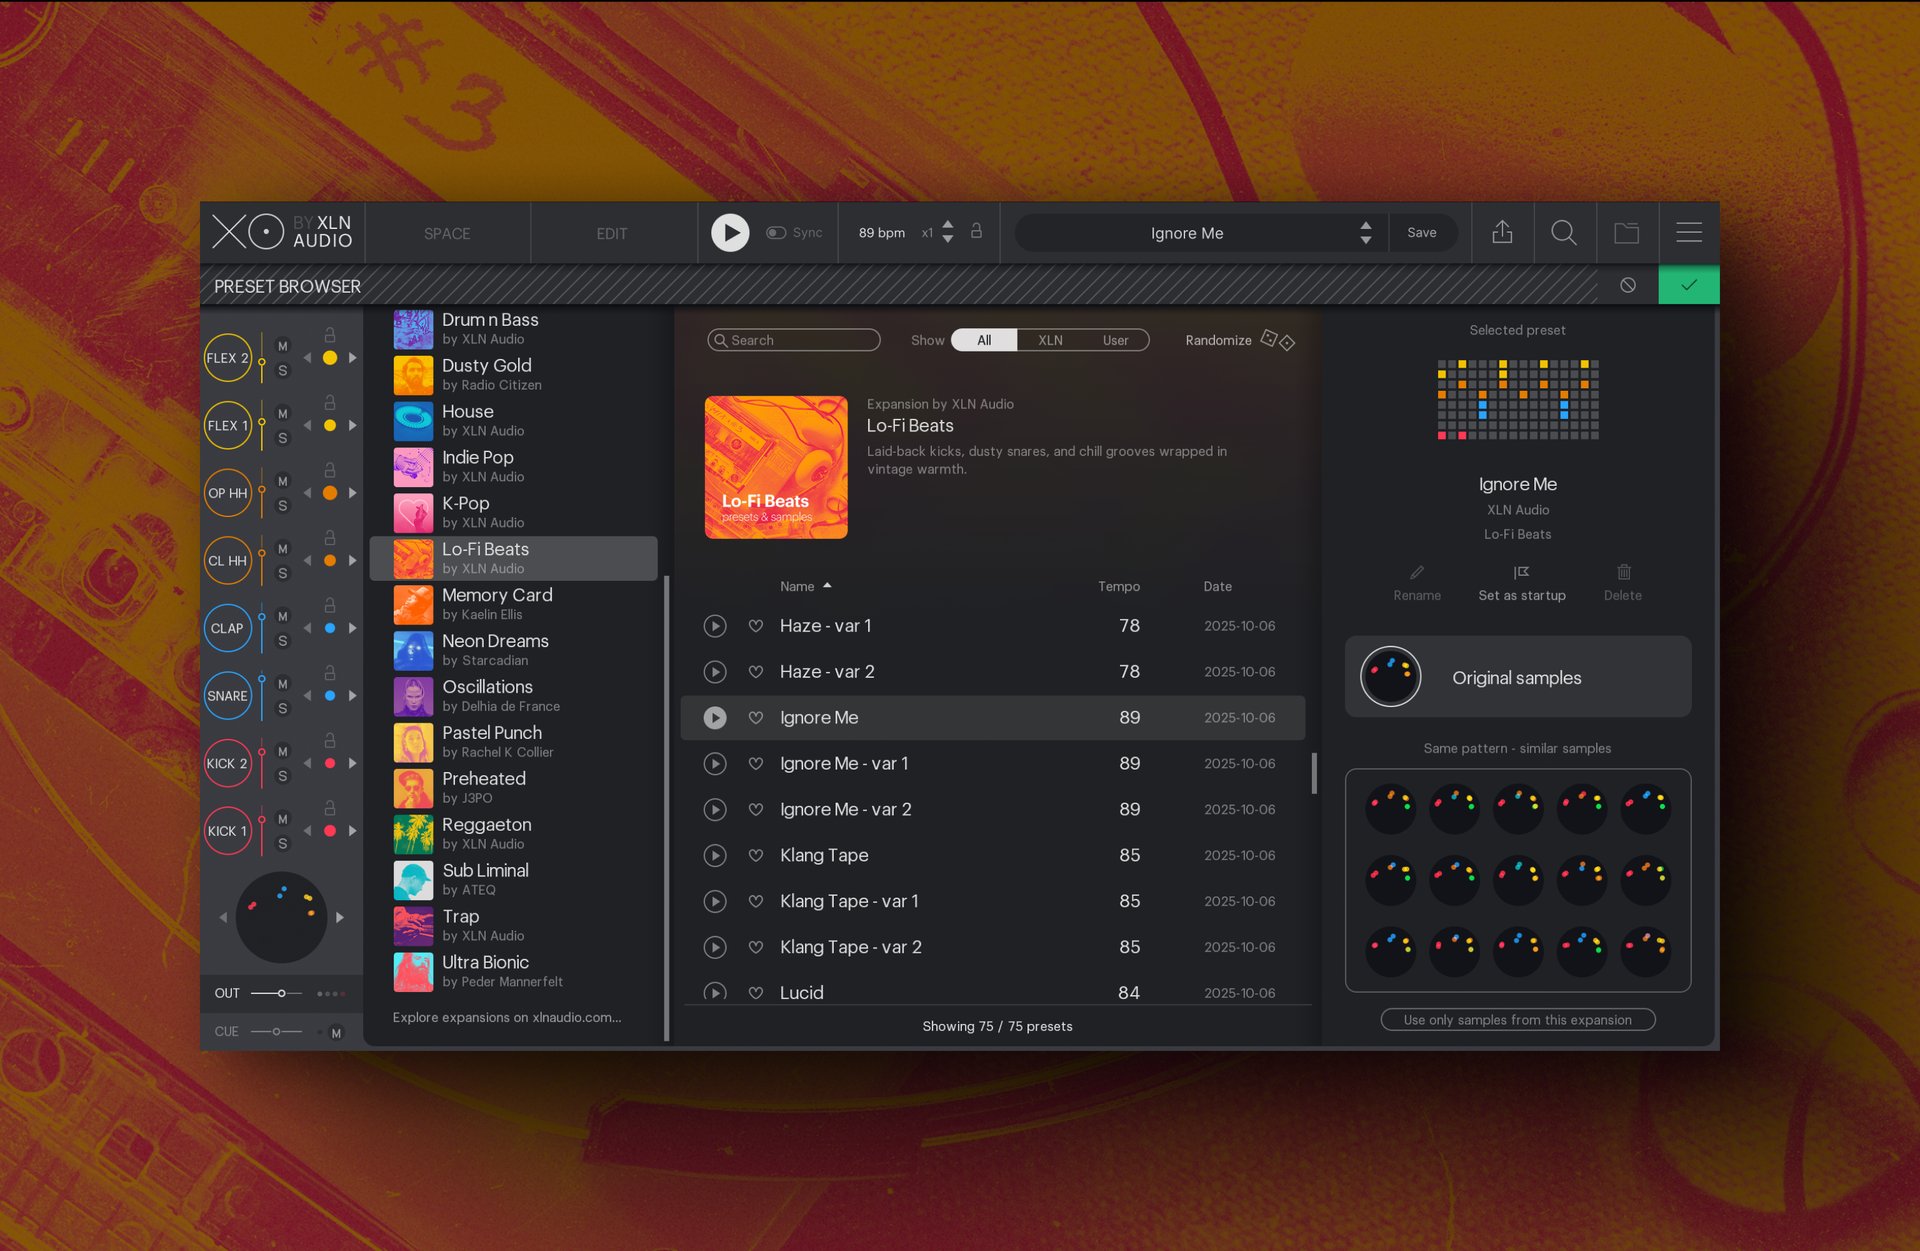This screenshot has width=1920, height=1251.
Task: Click the export/share icon in top bar
Action: (x=1502, y=233)
